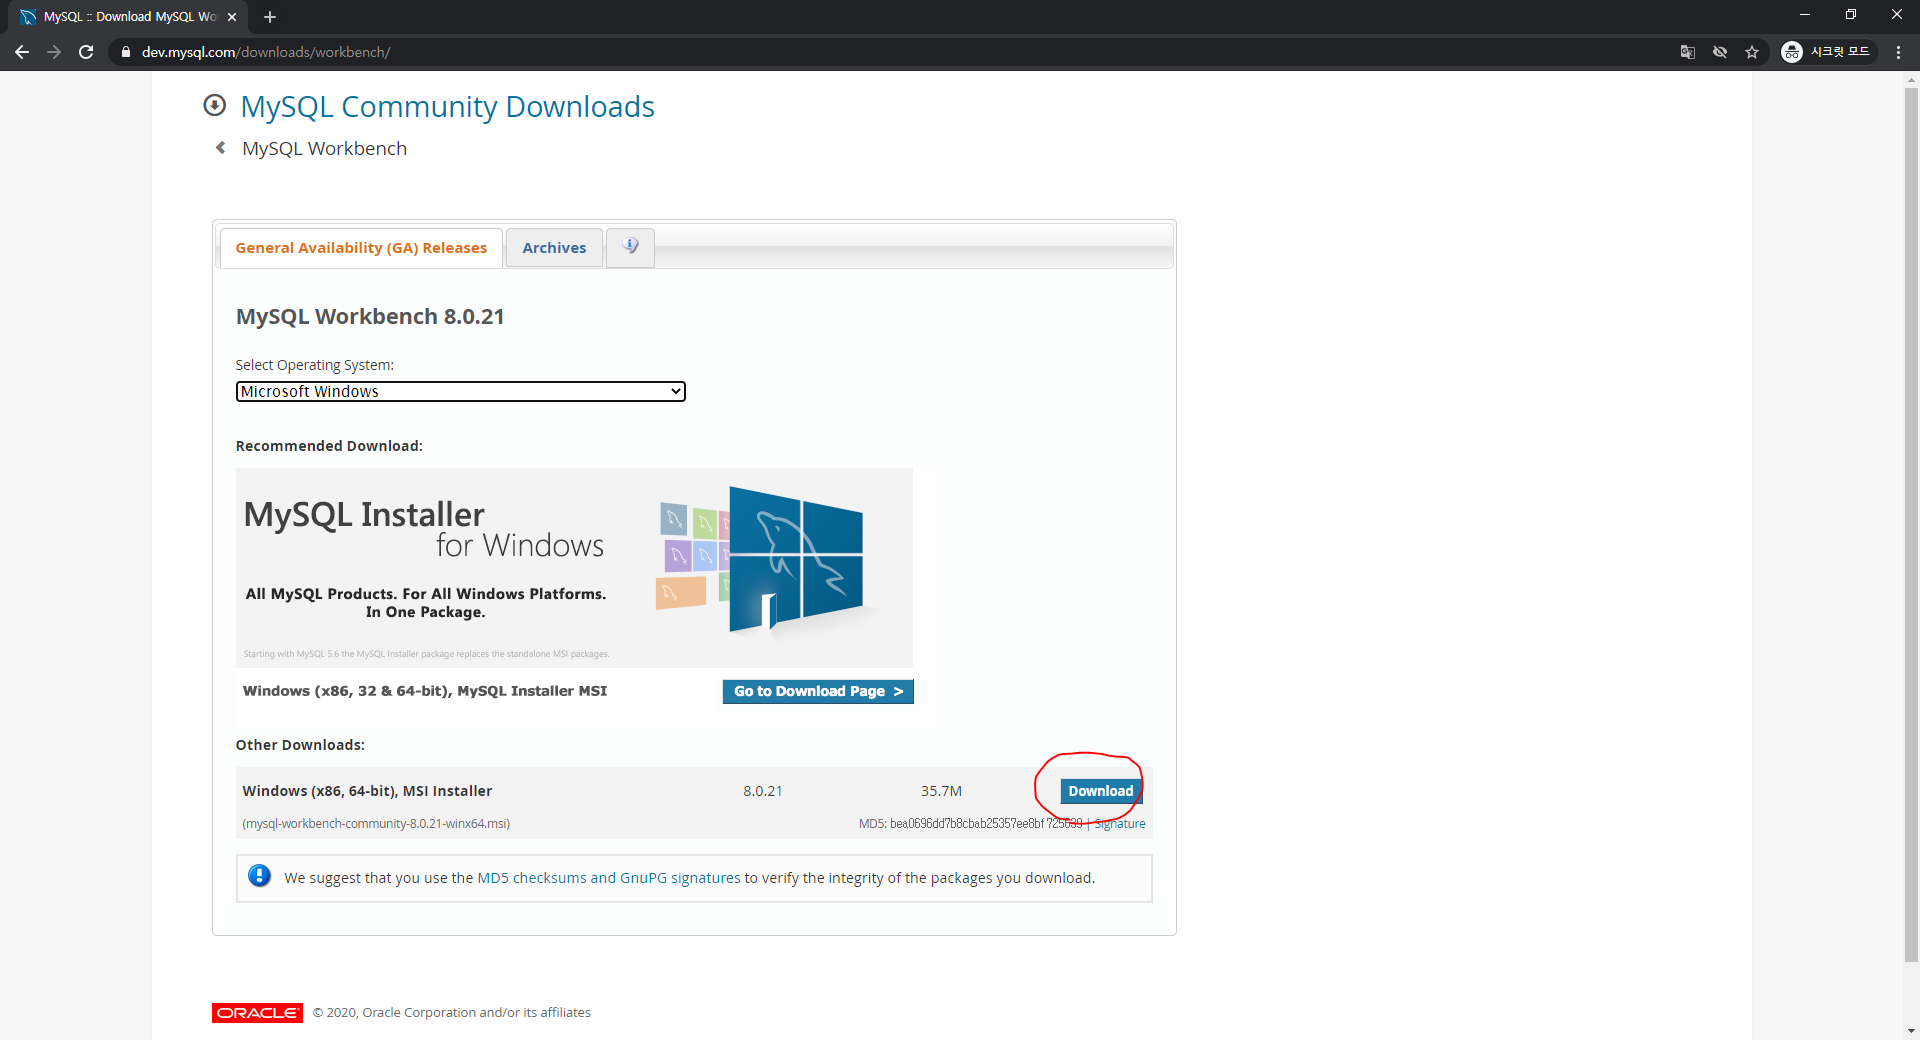Viewport: 1920px width, 1040px height.
Task: Click the MySQL Installer for Windows banner
Action: 574,568
